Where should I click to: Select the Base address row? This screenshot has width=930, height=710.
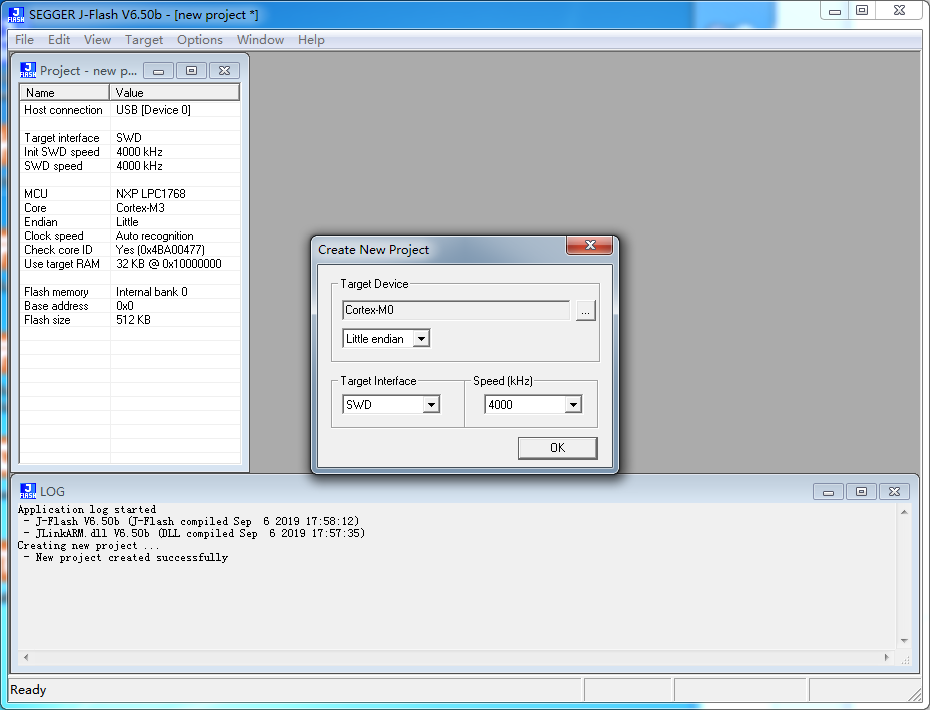130,305
